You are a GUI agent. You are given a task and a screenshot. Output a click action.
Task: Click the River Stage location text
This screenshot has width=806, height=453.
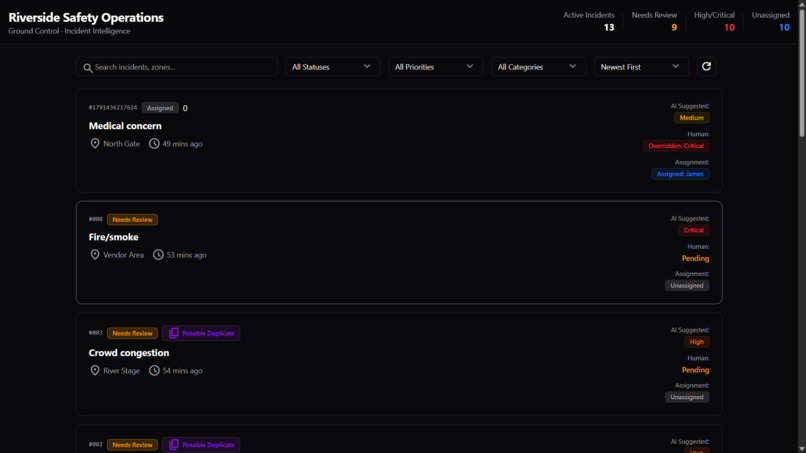point(121,371)
